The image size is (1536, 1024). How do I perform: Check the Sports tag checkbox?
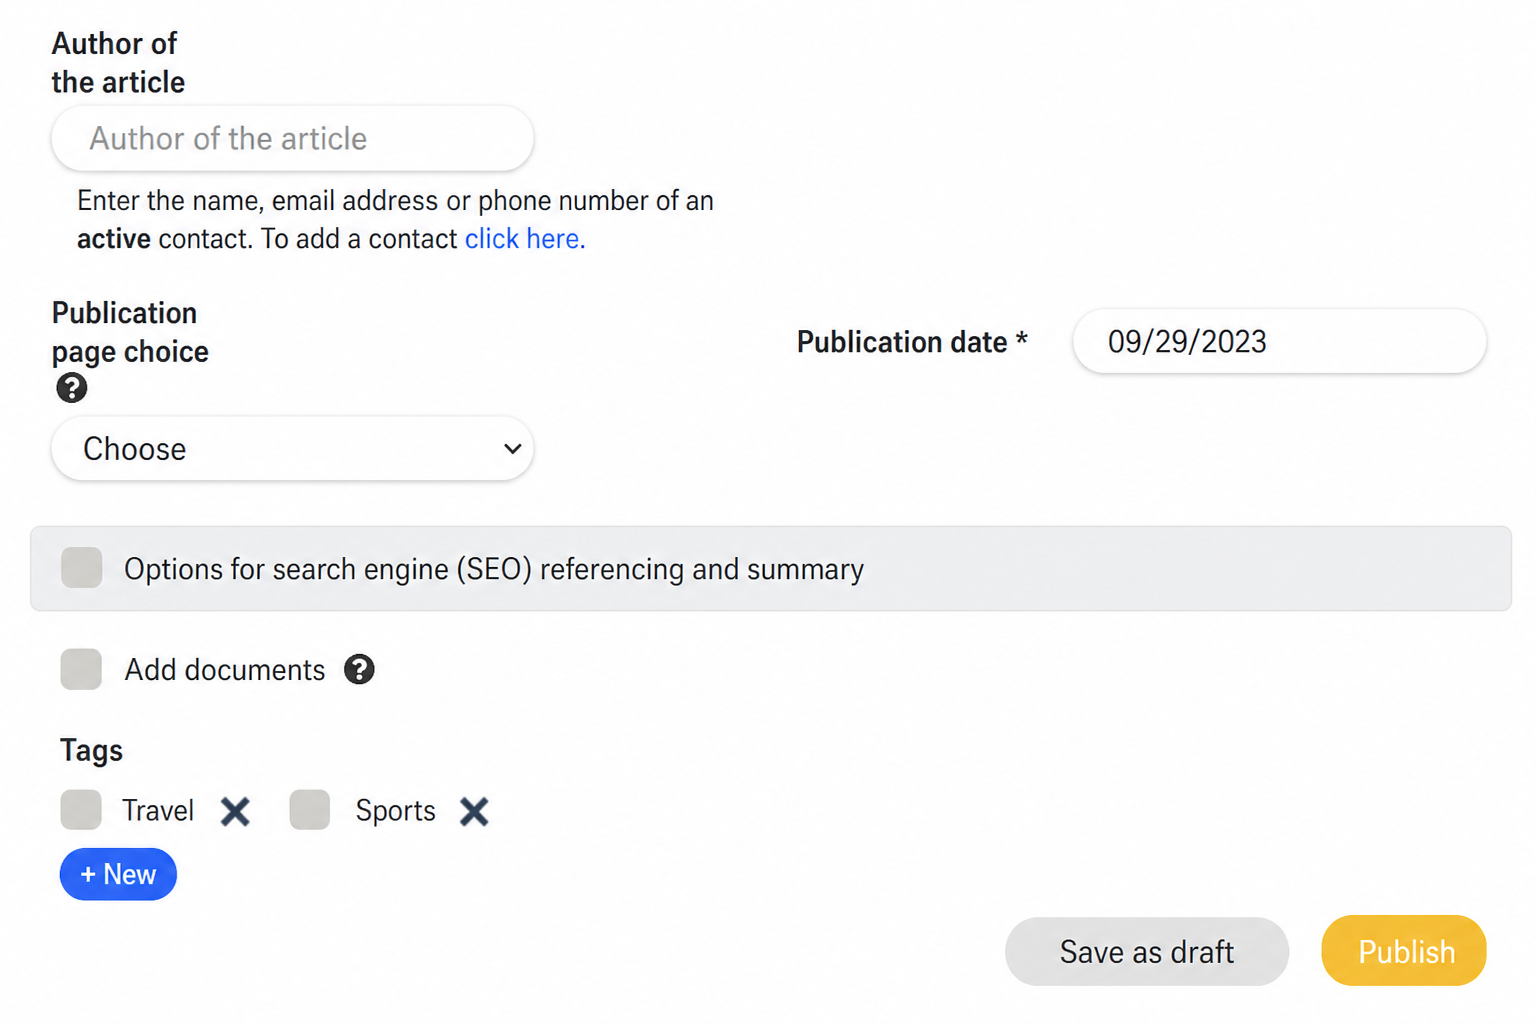pyautogui.click(x=310, y=810)
